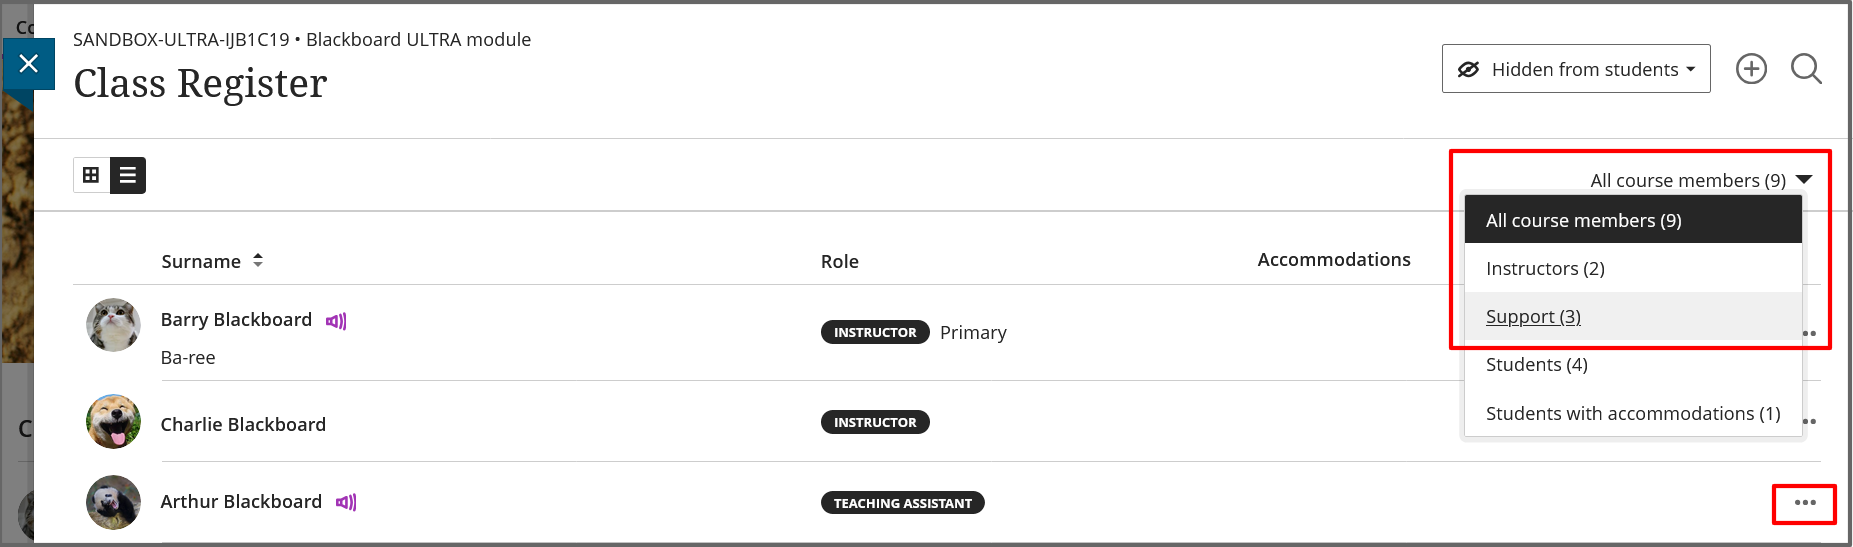Click Charlie Blackboard's dog avatar picture
The width and height of the screenshot is (1853, 547).
tap(113, 422)
